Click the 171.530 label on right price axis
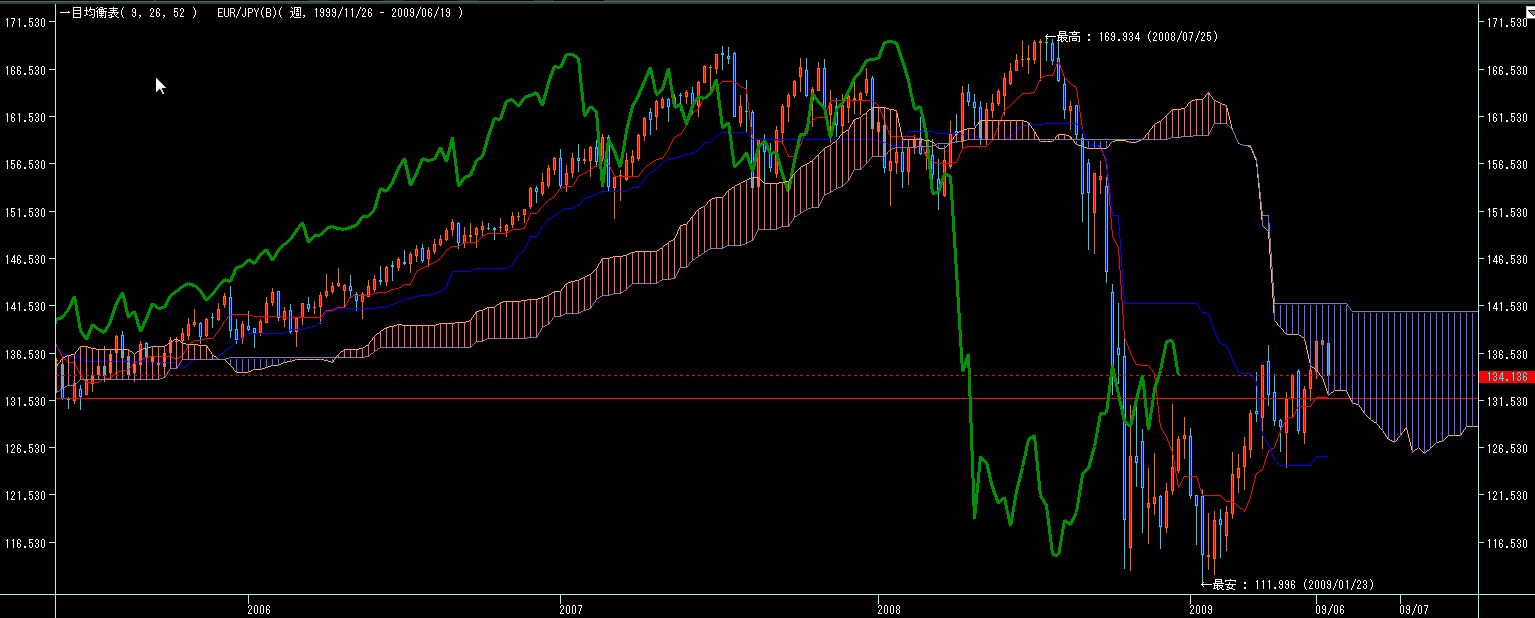The width and height of the screenshot is (1535, 618). pos(1509,22)
